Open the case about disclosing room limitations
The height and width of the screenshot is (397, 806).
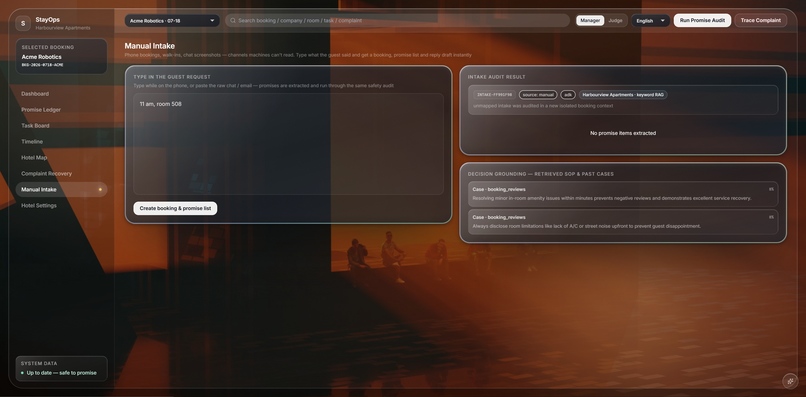point(623,222)
